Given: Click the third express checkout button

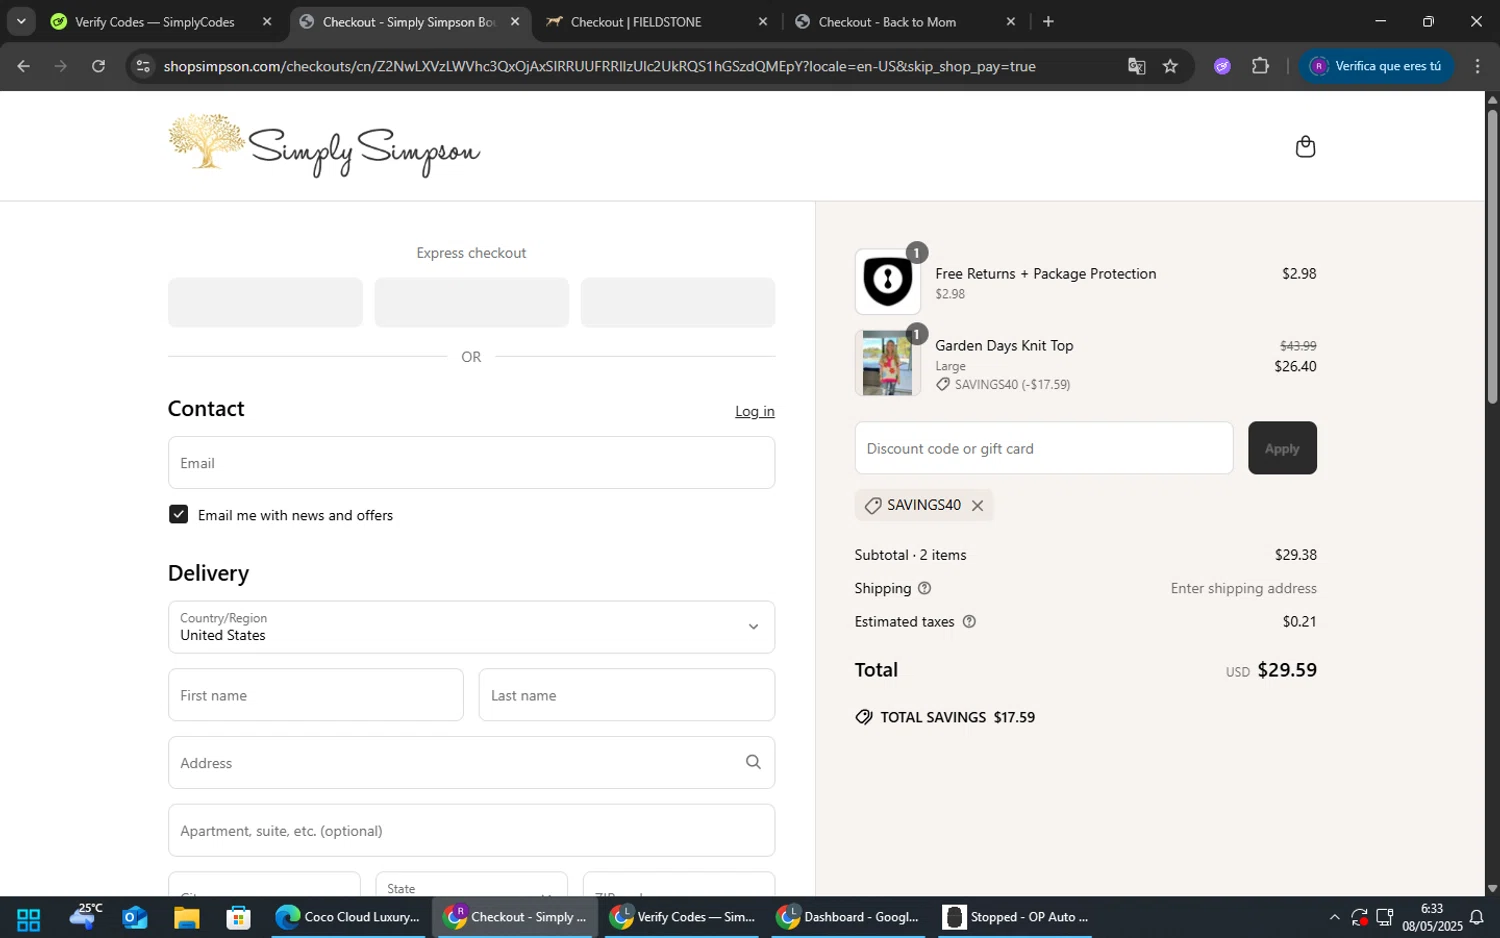Looking at the screenshot, I should coord(678,302).
